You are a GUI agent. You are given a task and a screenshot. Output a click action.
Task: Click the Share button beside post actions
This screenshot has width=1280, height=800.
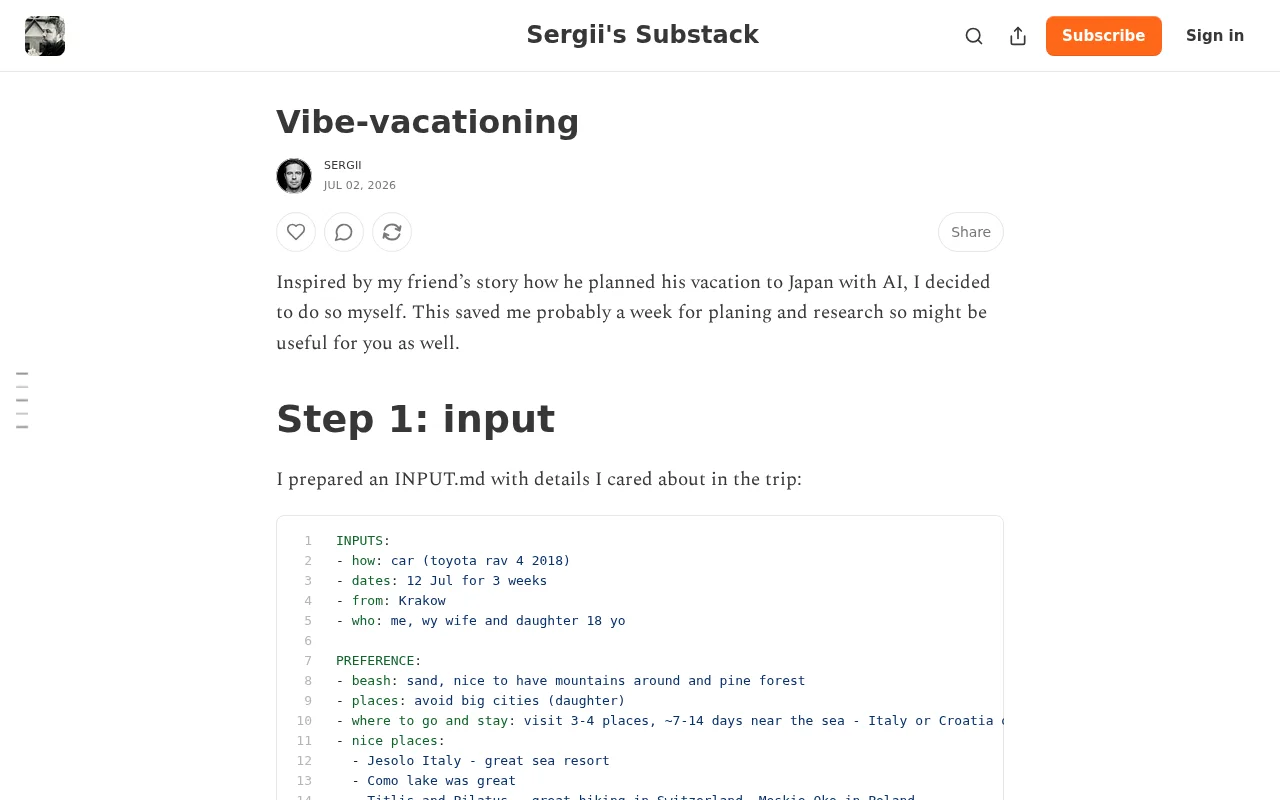tap(971, 232)
